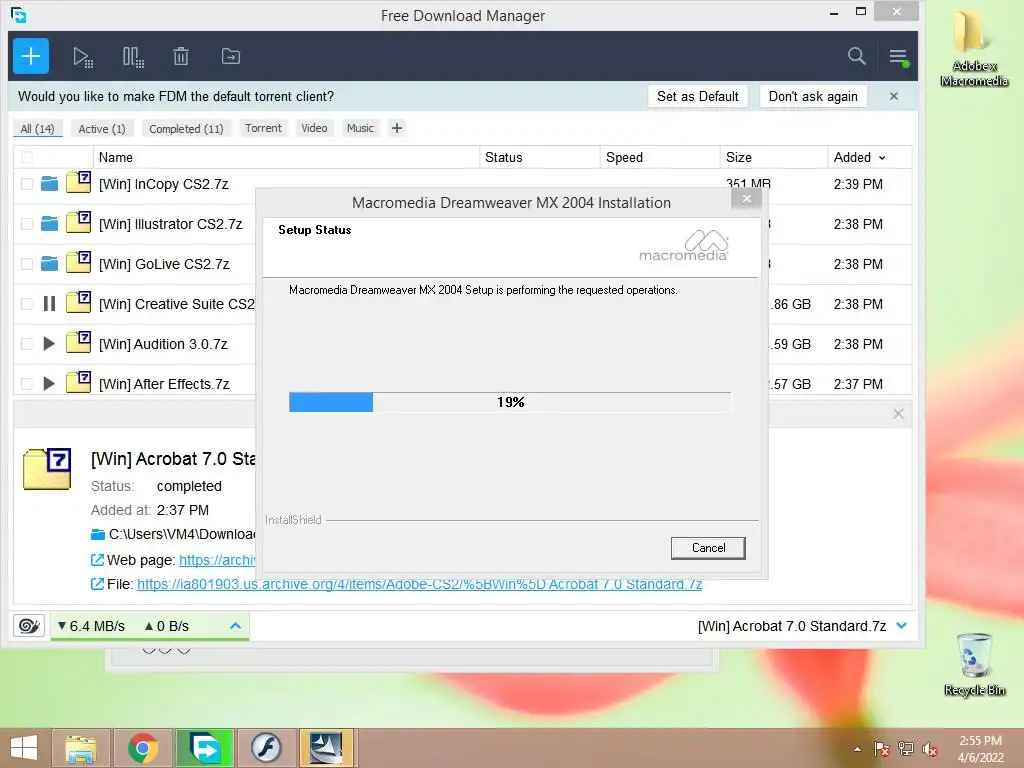
Task: Resume the After Effects.7z download
Action: click(x=48, y=383)
